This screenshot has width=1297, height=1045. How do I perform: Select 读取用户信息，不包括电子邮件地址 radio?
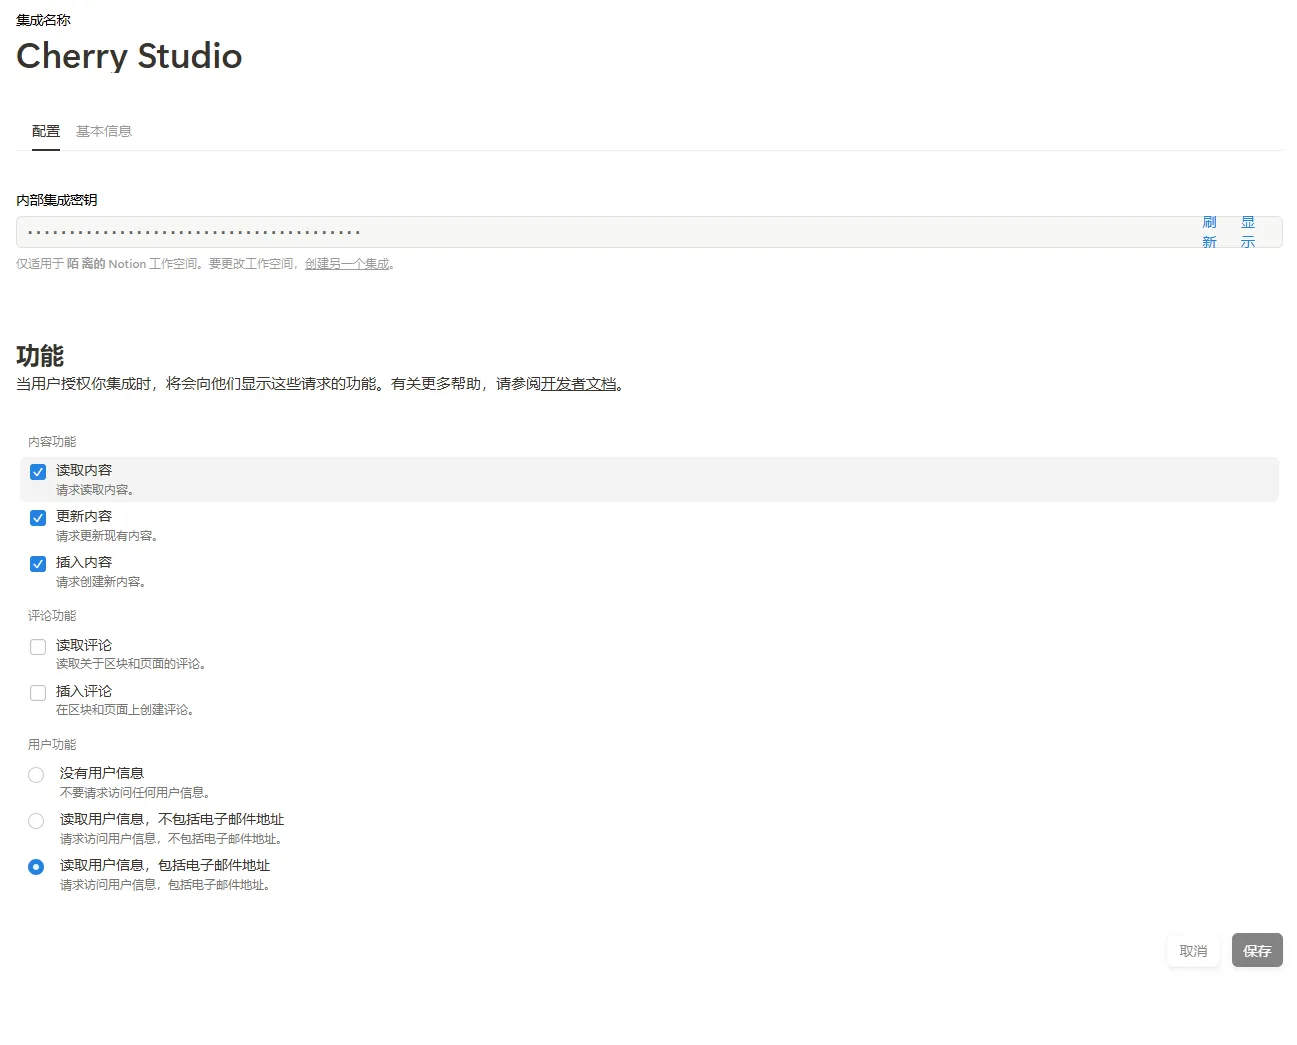(x=36, y=821)
